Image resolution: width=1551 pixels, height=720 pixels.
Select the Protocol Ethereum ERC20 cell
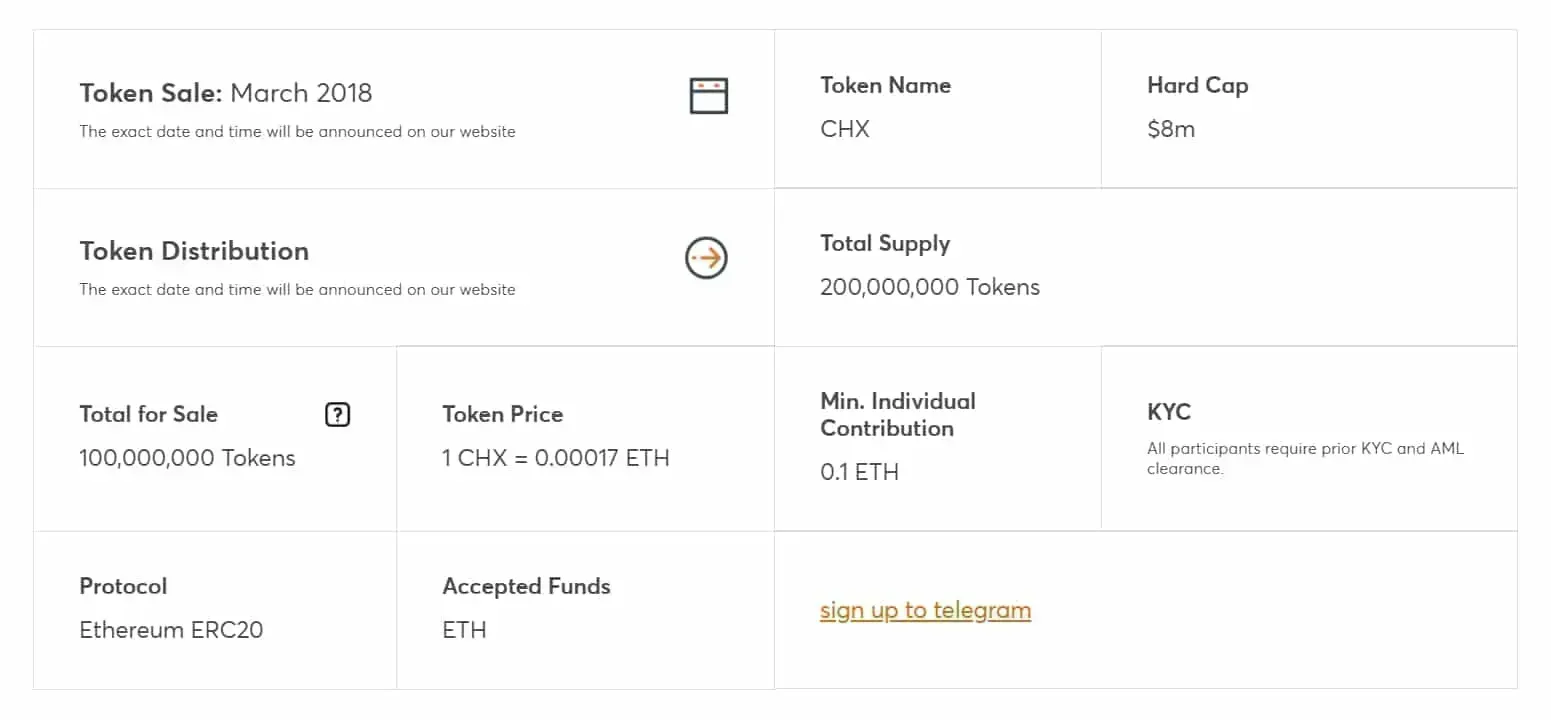pyautogui.click(x=172, y=629)
